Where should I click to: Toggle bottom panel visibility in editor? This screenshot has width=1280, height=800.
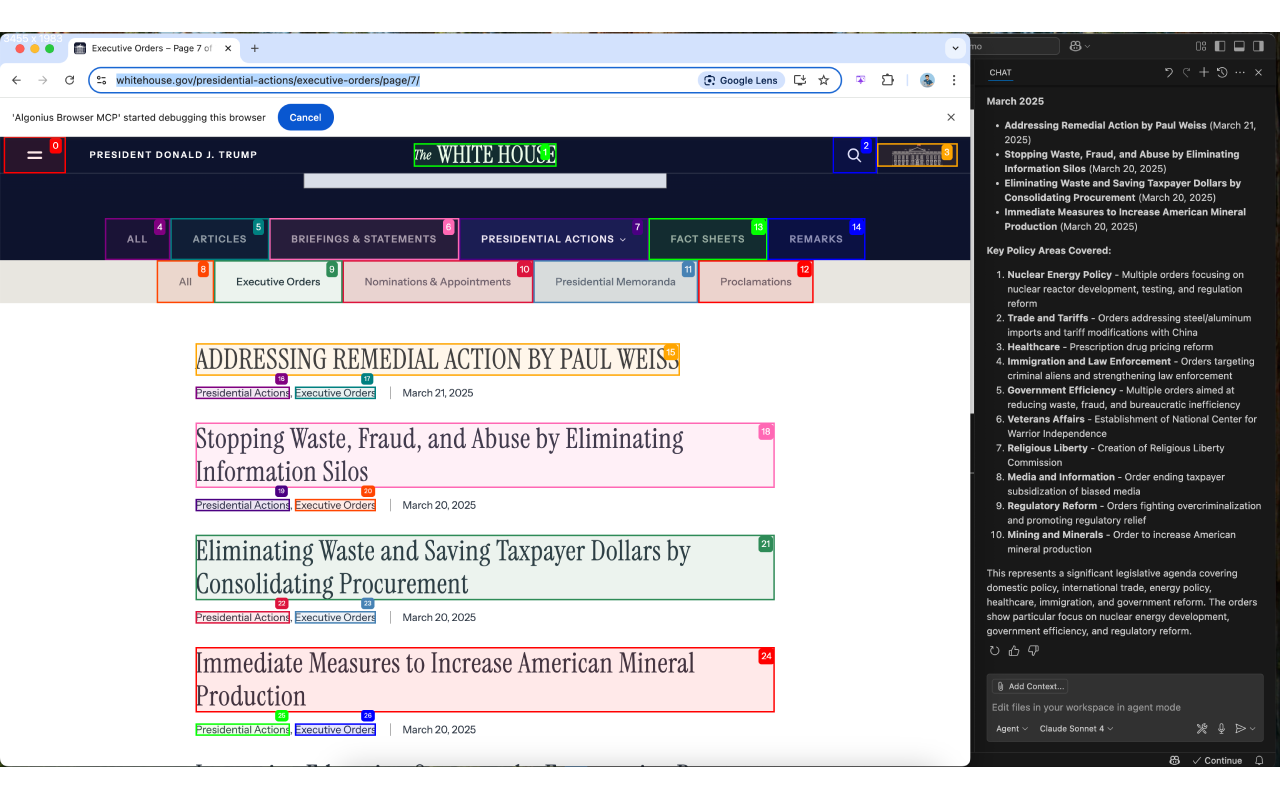(x=1239, y=46)
